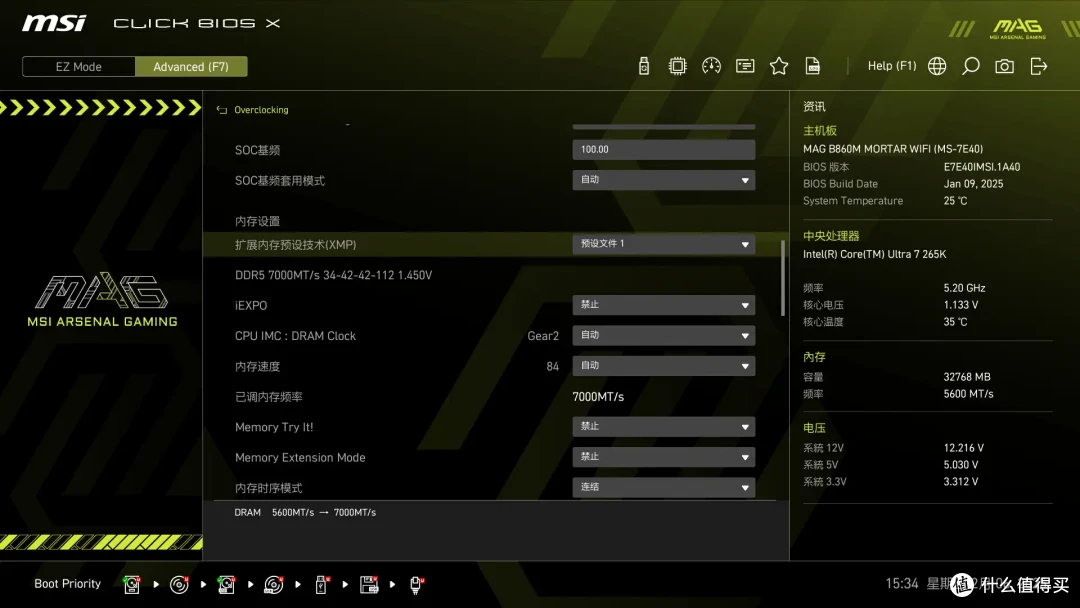Viewport: 1080px width, 608px height.
Task: Click MAG B860M MORTAR WIFI (MS-7E40) text
Action: point(893,149)
